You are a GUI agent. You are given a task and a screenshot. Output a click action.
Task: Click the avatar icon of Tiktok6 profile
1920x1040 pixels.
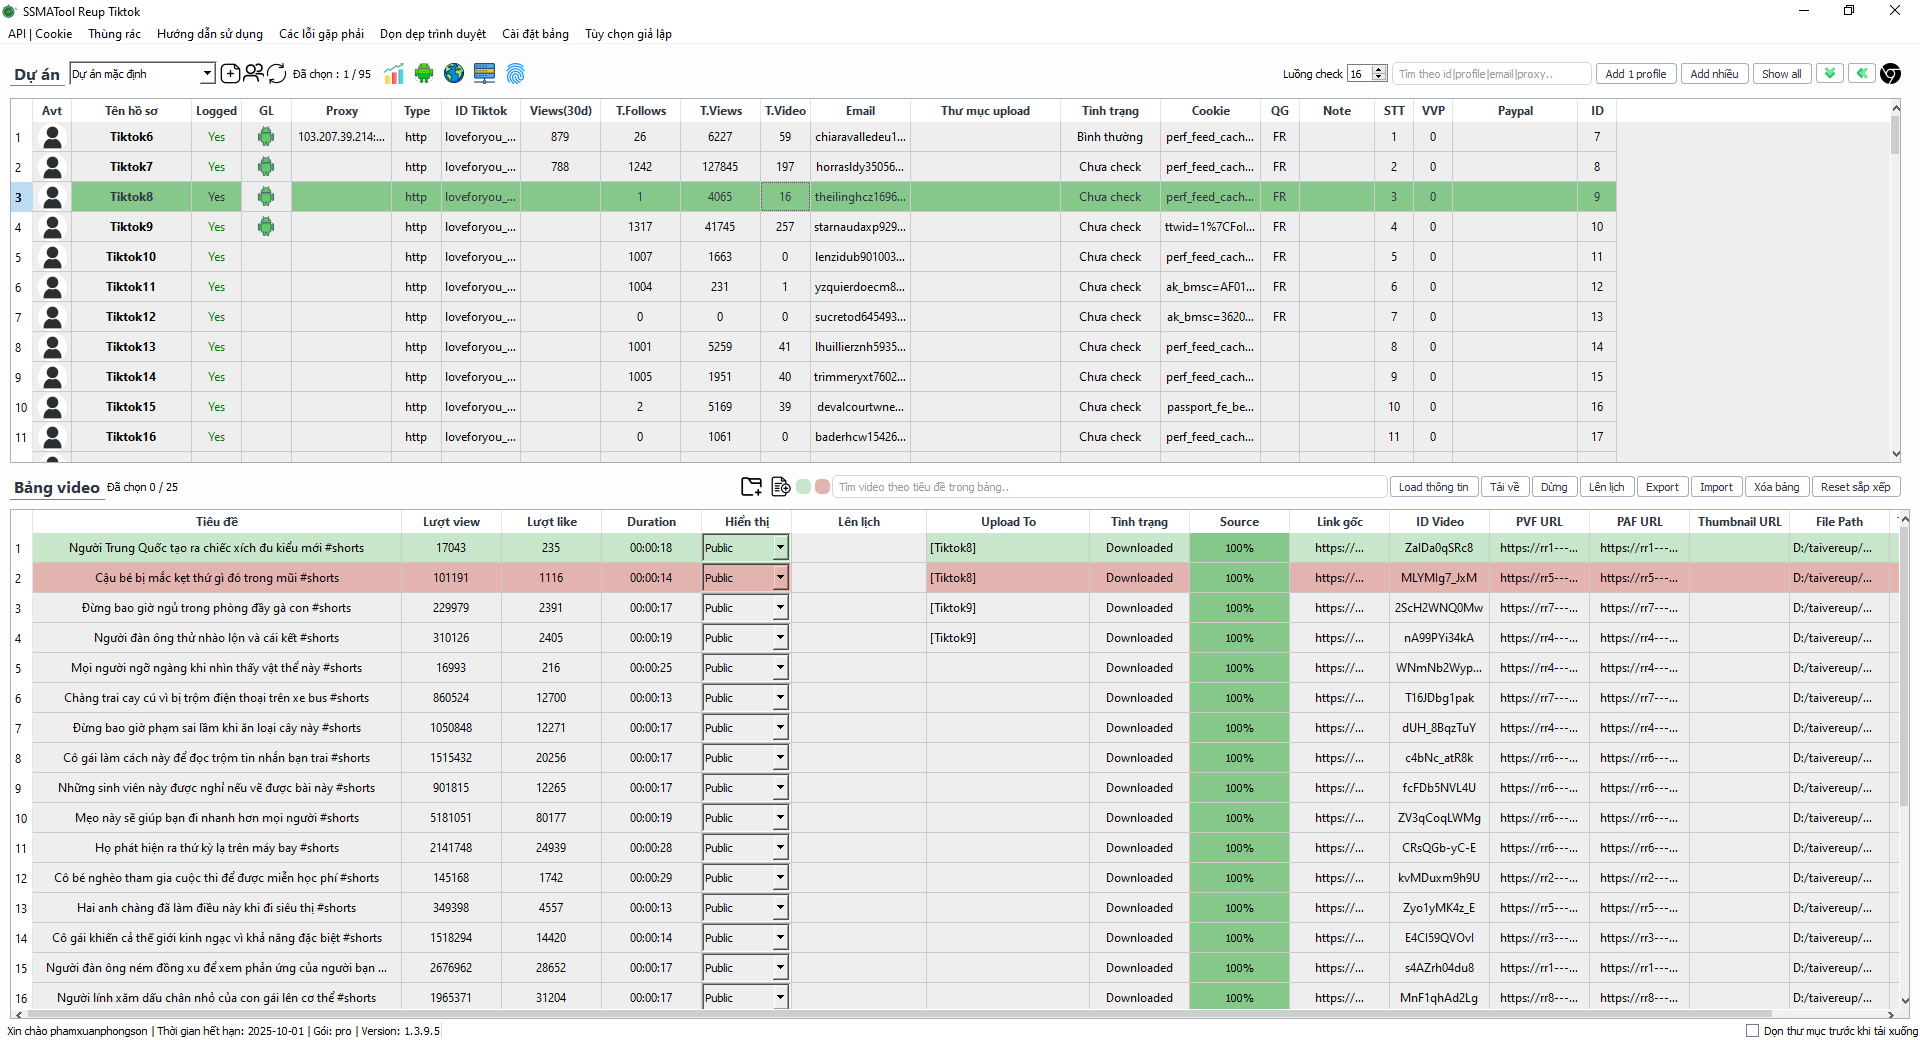click(x=52, y=137)
